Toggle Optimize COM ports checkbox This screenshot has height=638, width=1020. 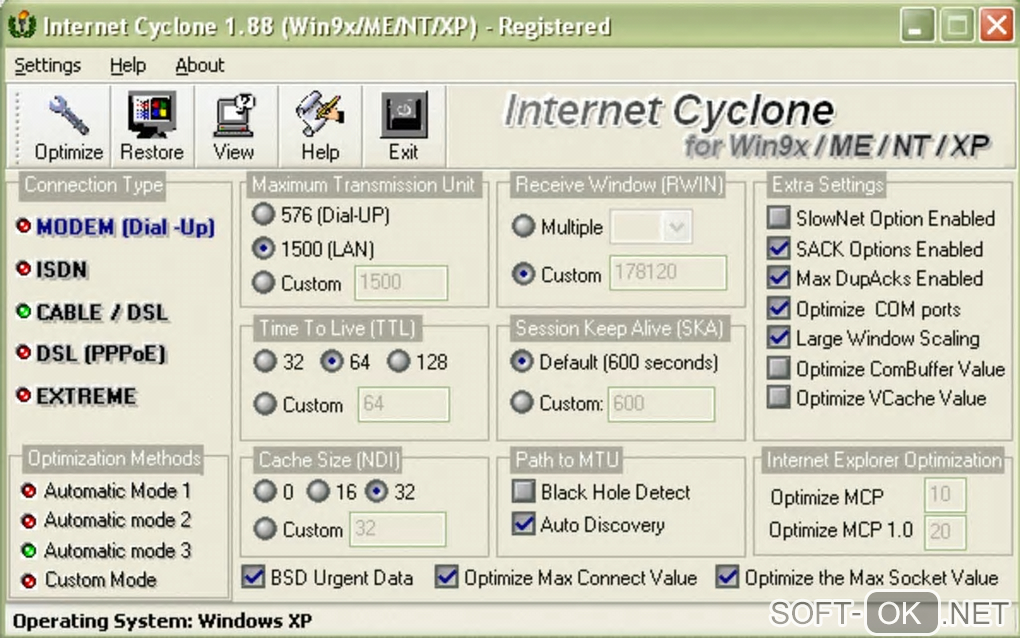pos(779,308)
